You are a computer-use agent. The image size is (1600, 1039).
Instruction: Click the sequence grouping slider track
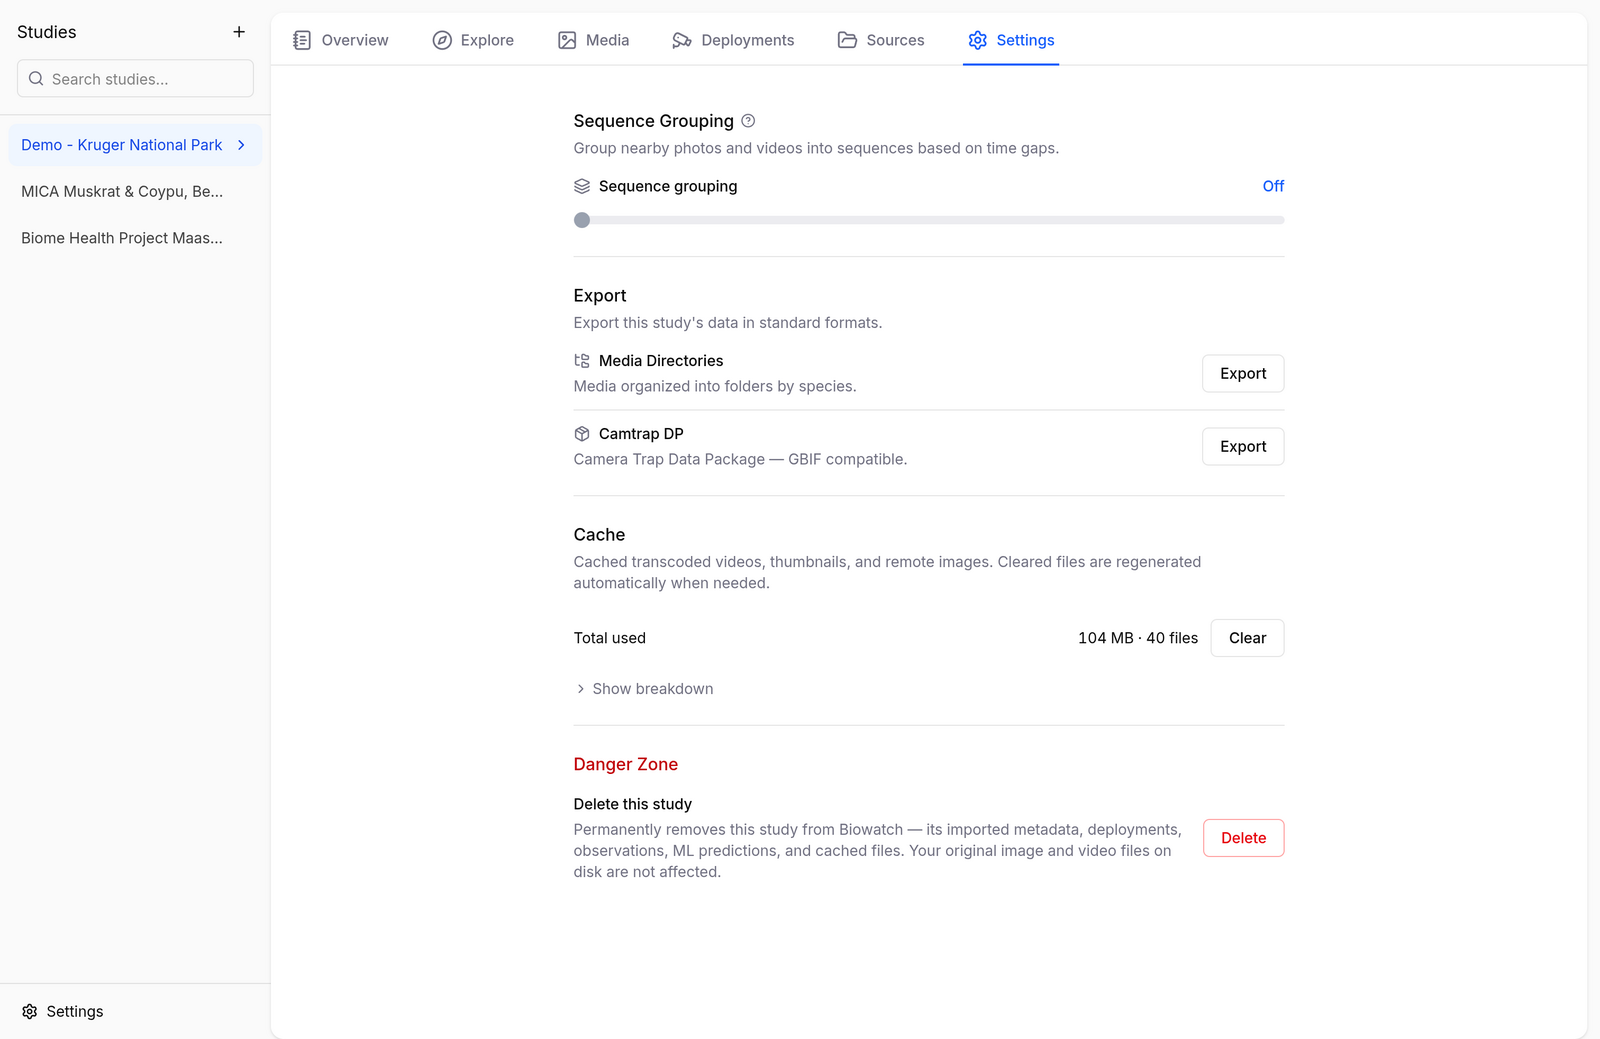(929, 220)
